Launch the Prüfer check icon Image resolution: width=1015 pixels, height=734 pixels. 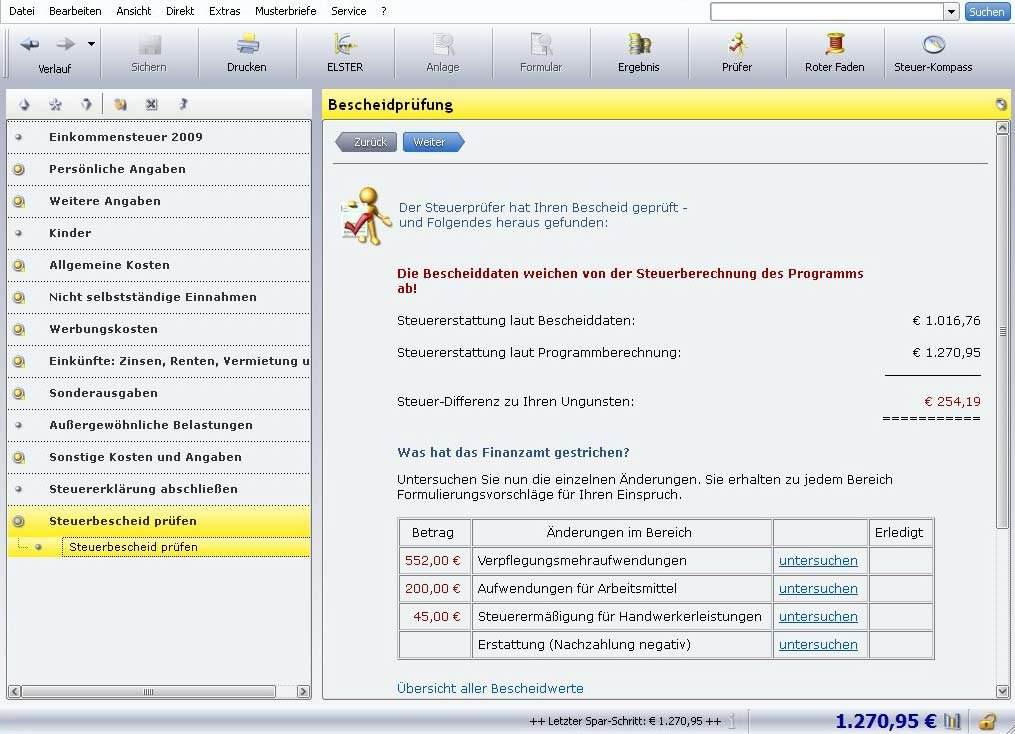tap(737, 45)
